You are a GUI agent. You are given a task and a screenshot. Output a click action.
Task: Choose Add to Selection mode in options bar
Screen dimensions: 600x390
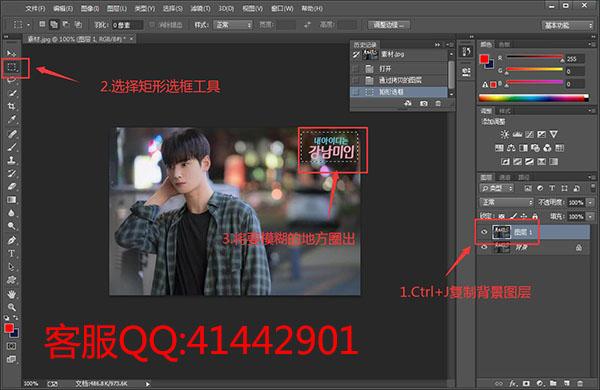54,24
